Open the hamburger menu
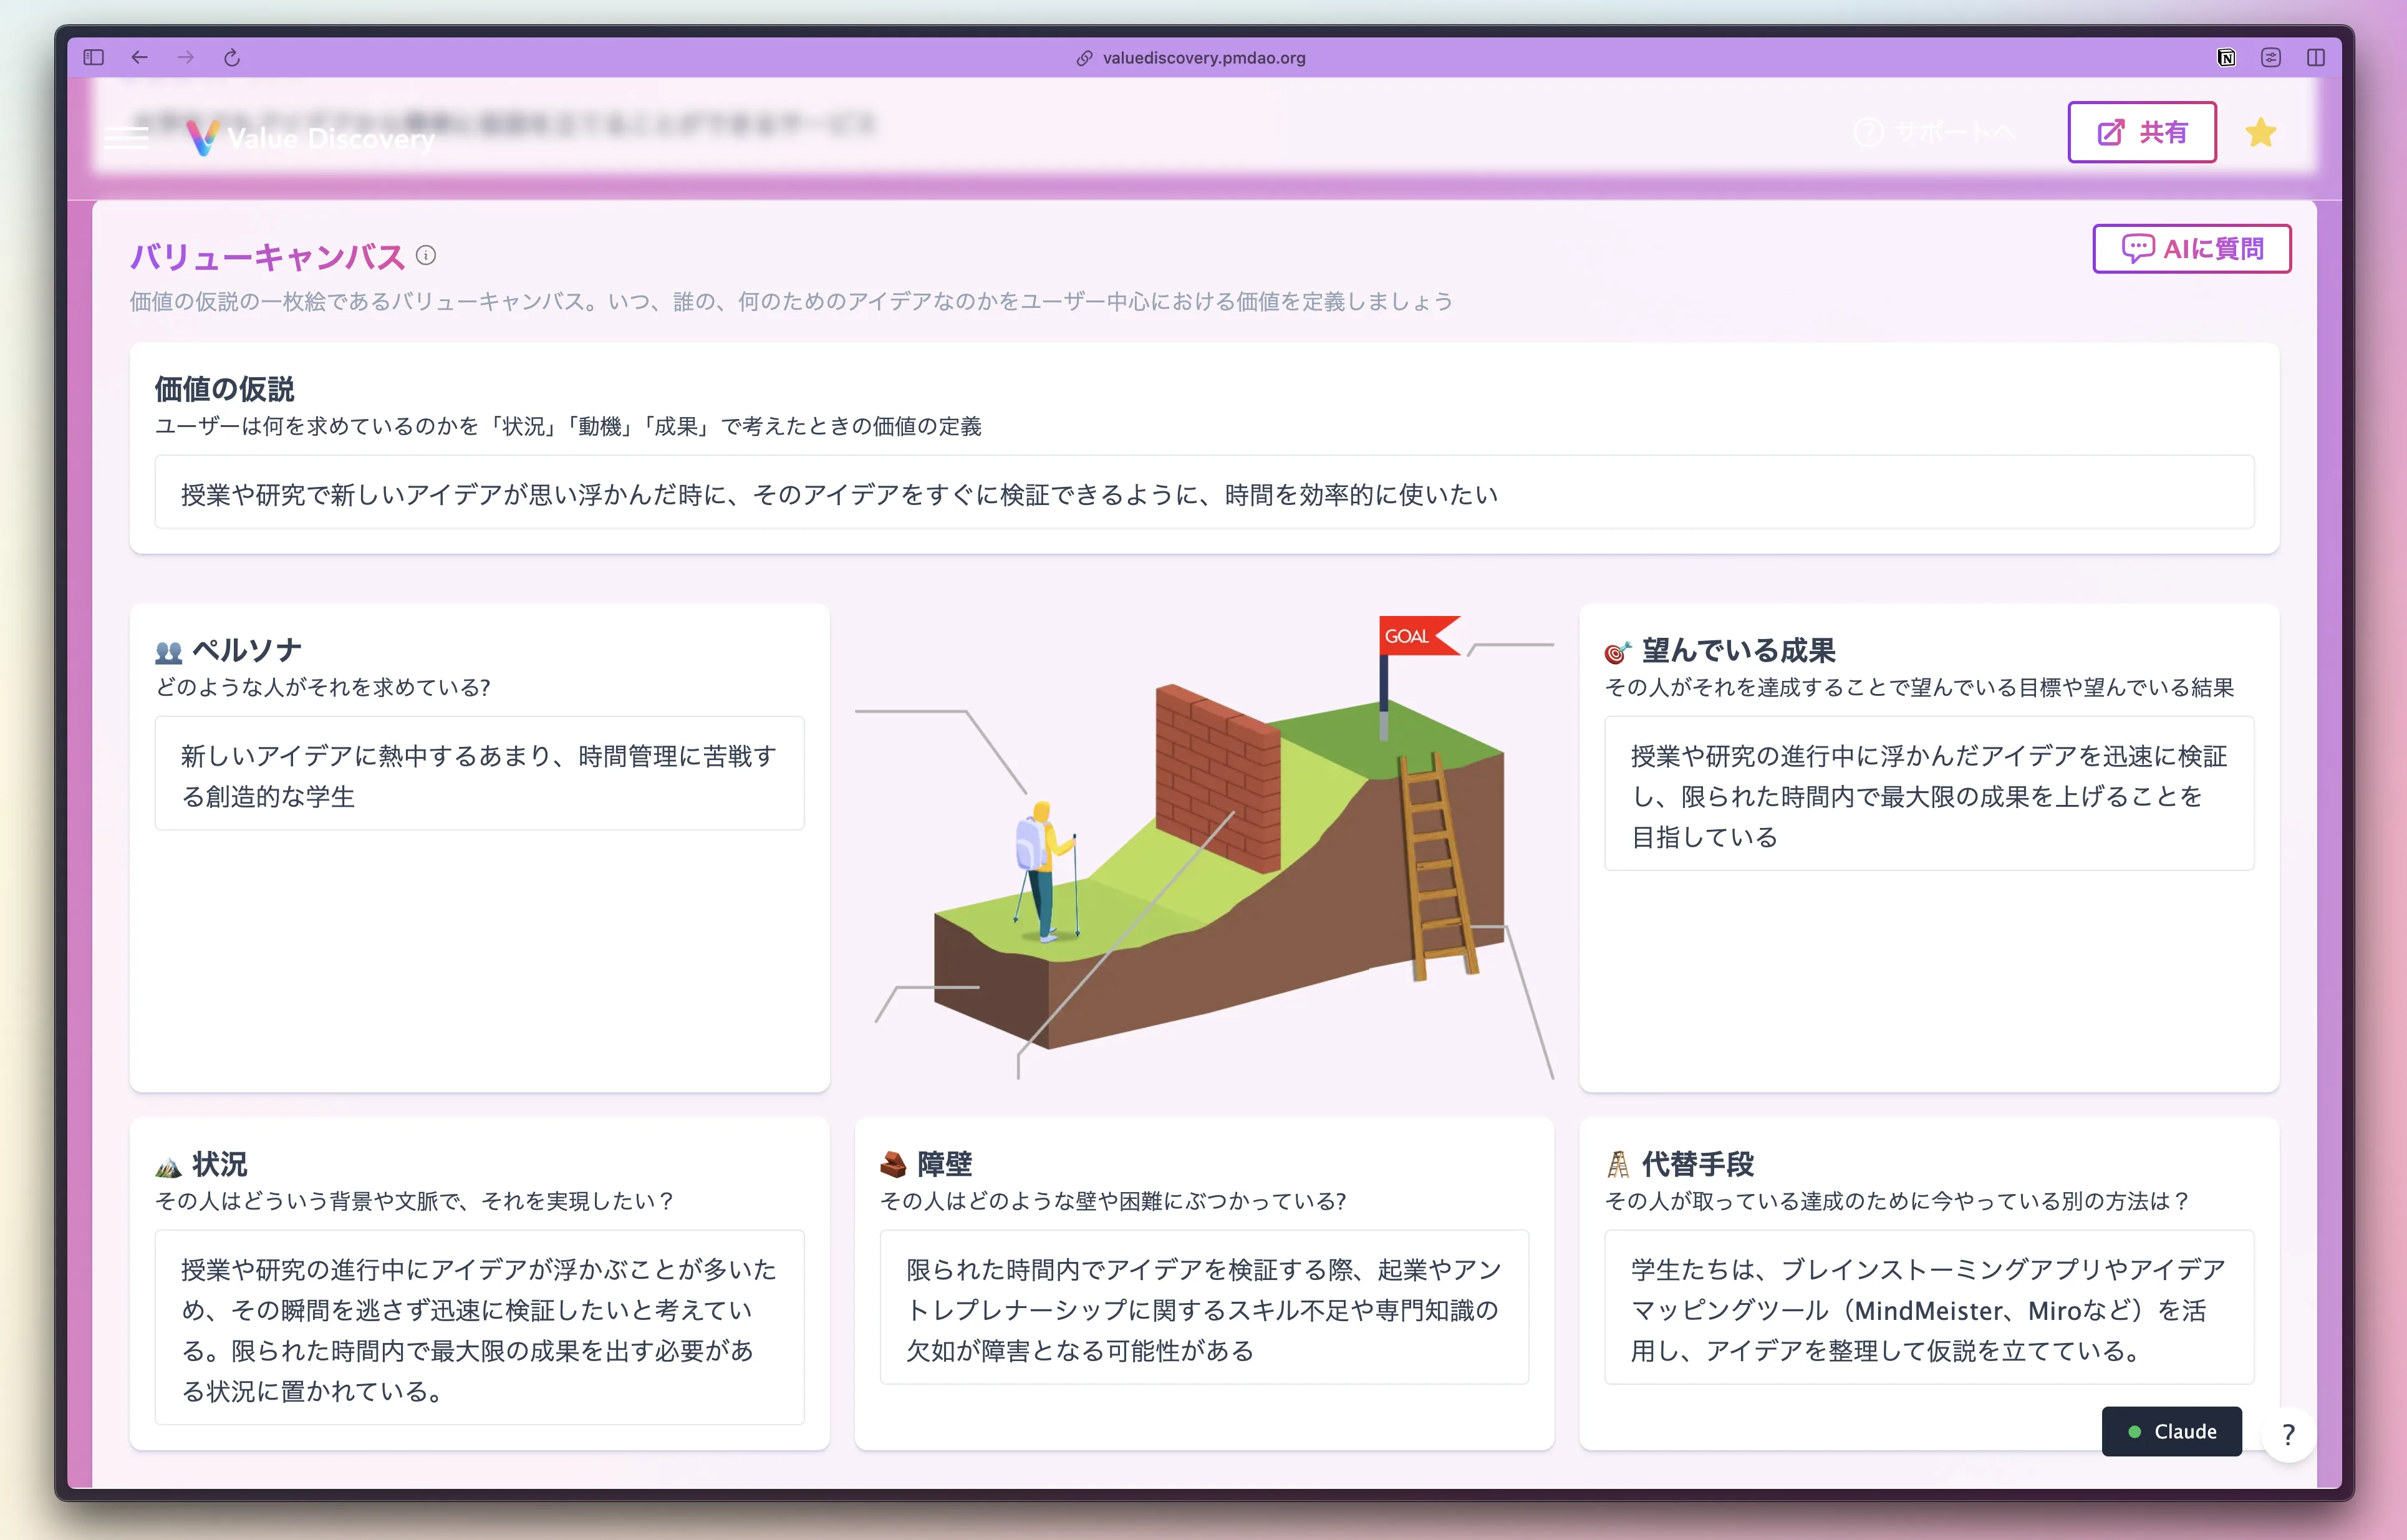This screenshot has width=2407, height=1540. coord(127,137)
